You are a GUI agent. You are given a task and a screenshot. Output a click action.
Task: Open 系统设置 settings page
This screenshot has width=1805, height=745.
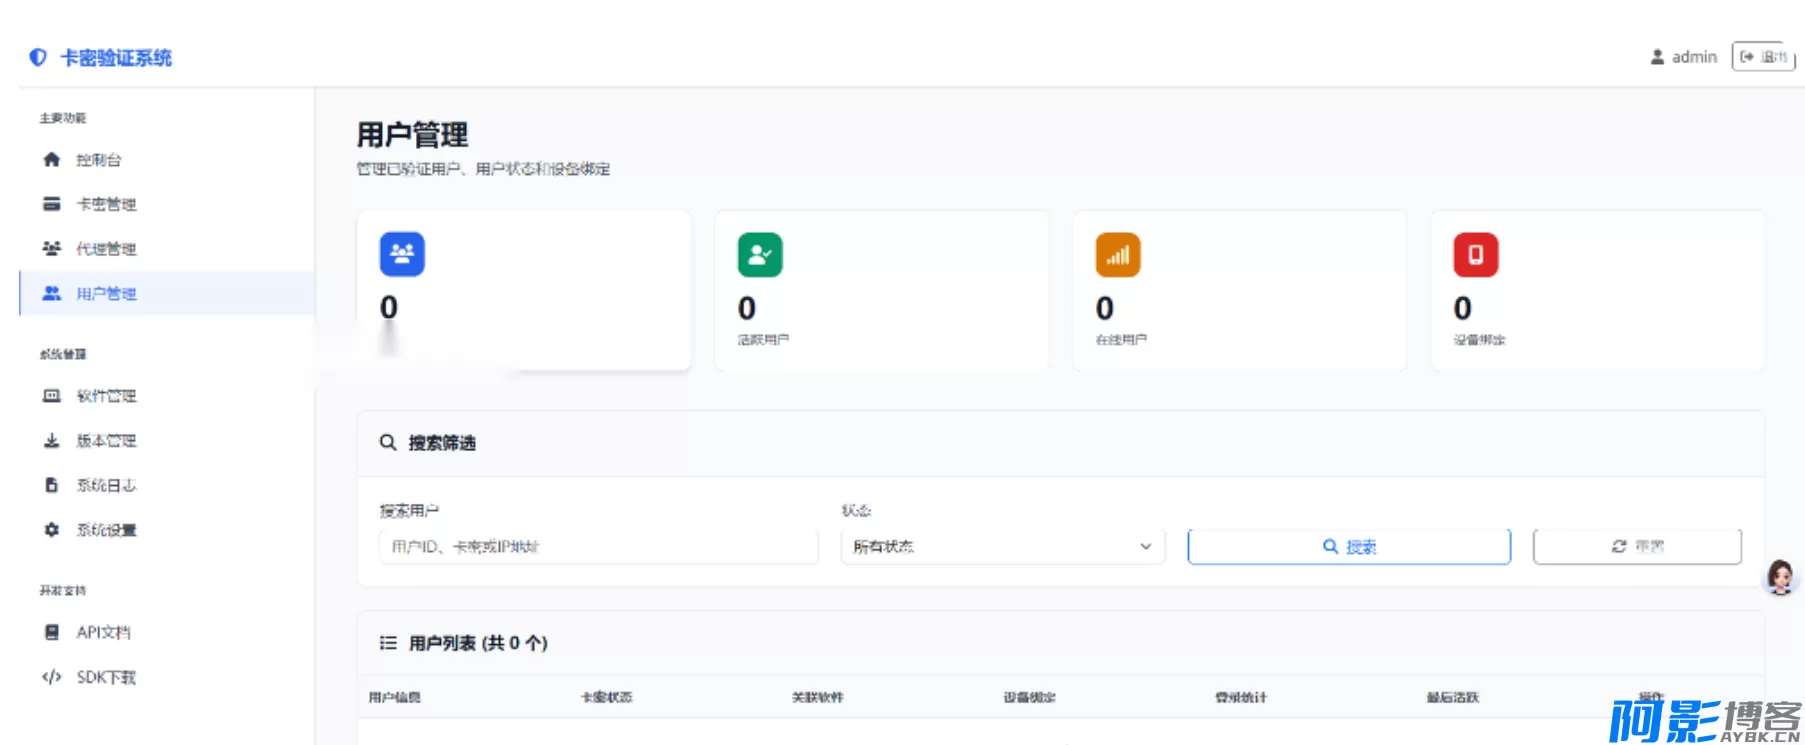point(106,530)
